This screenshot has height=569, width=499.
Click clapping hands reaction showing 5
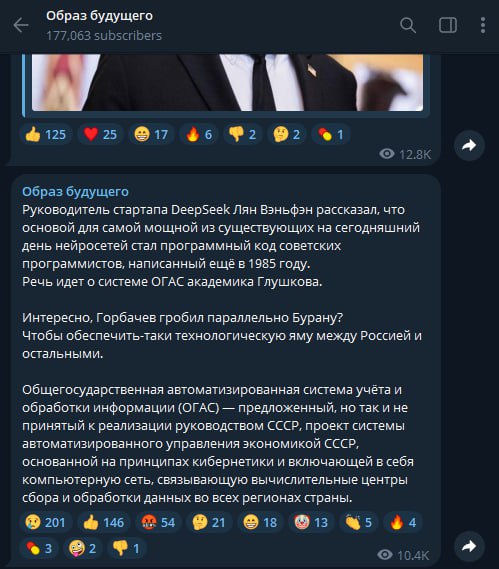click(359, 523)
